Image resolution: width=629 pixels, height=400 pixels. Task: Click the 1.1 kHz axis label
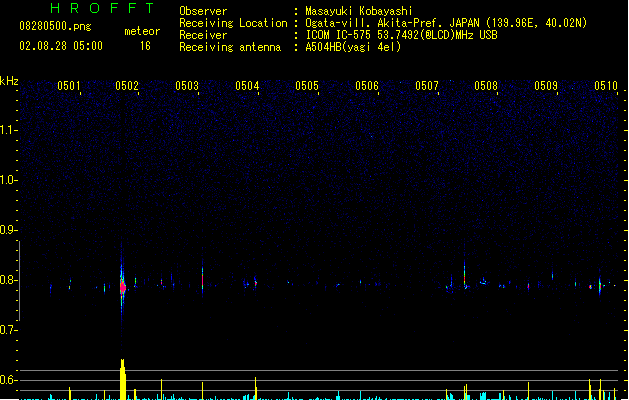(8, 130)
